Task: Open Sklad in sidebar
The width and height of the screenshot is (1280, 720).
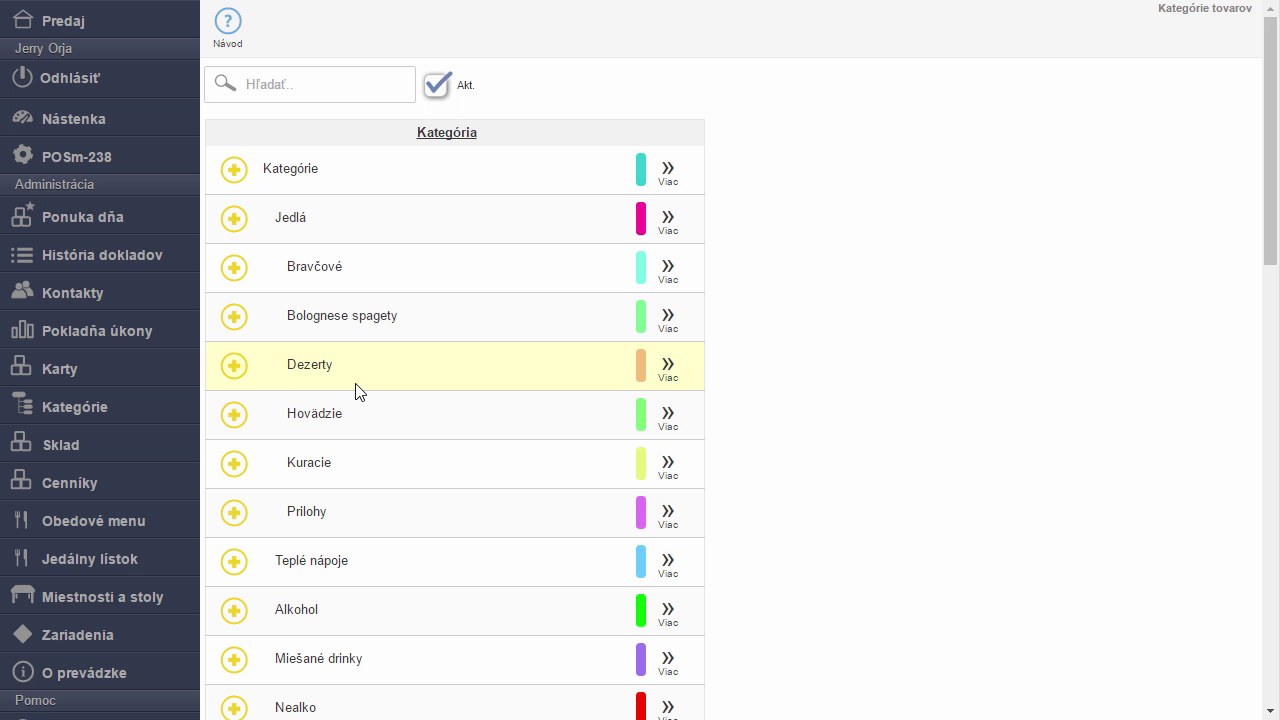Action: tap(100, 444)
